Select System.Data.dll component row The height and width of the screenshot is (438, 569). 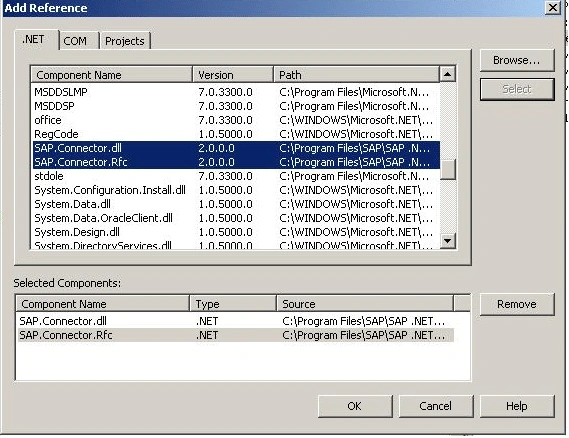236,204
